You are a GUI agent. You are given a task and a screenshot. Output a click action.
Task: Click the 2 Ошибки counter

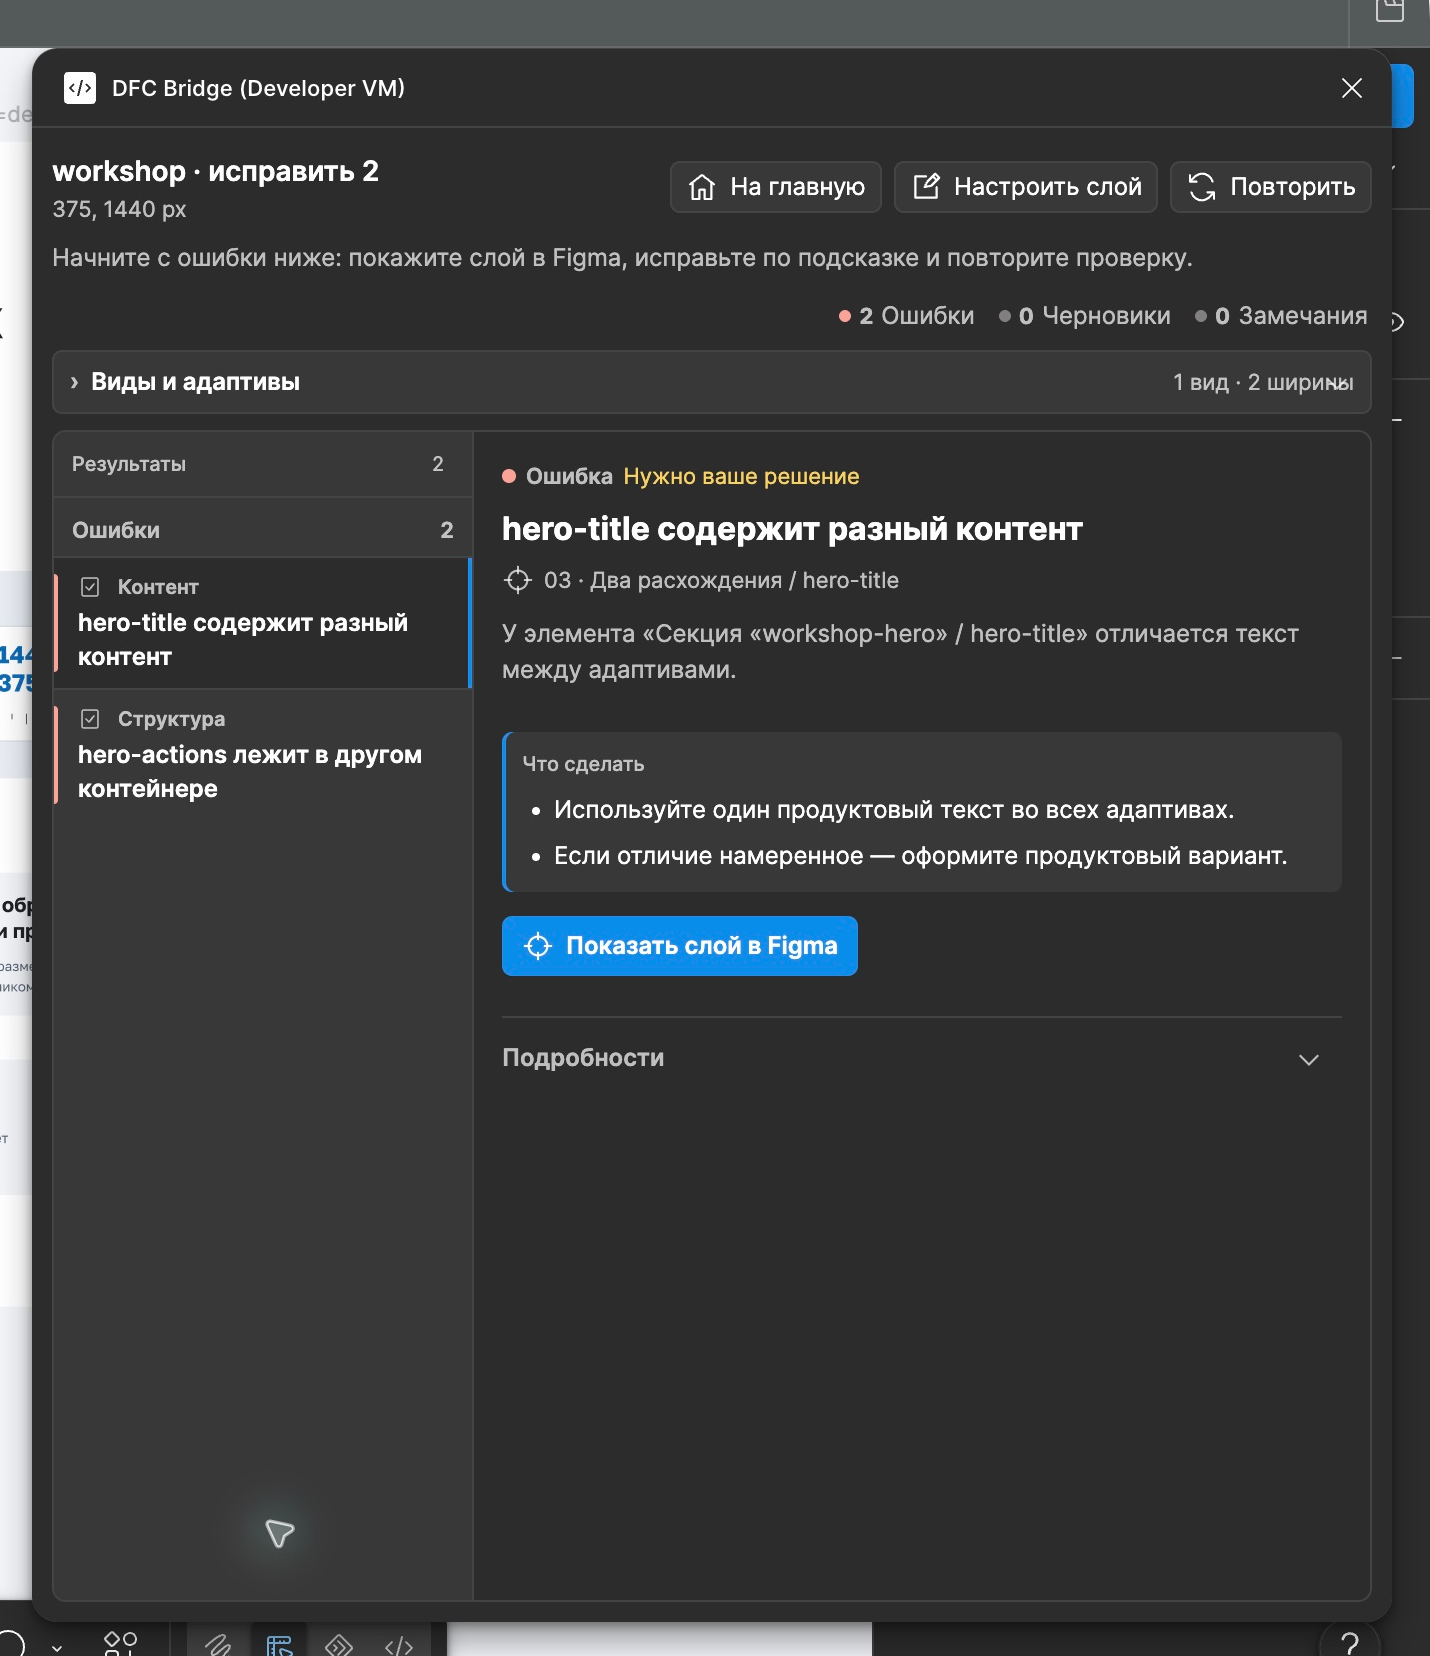pos(906,316)
